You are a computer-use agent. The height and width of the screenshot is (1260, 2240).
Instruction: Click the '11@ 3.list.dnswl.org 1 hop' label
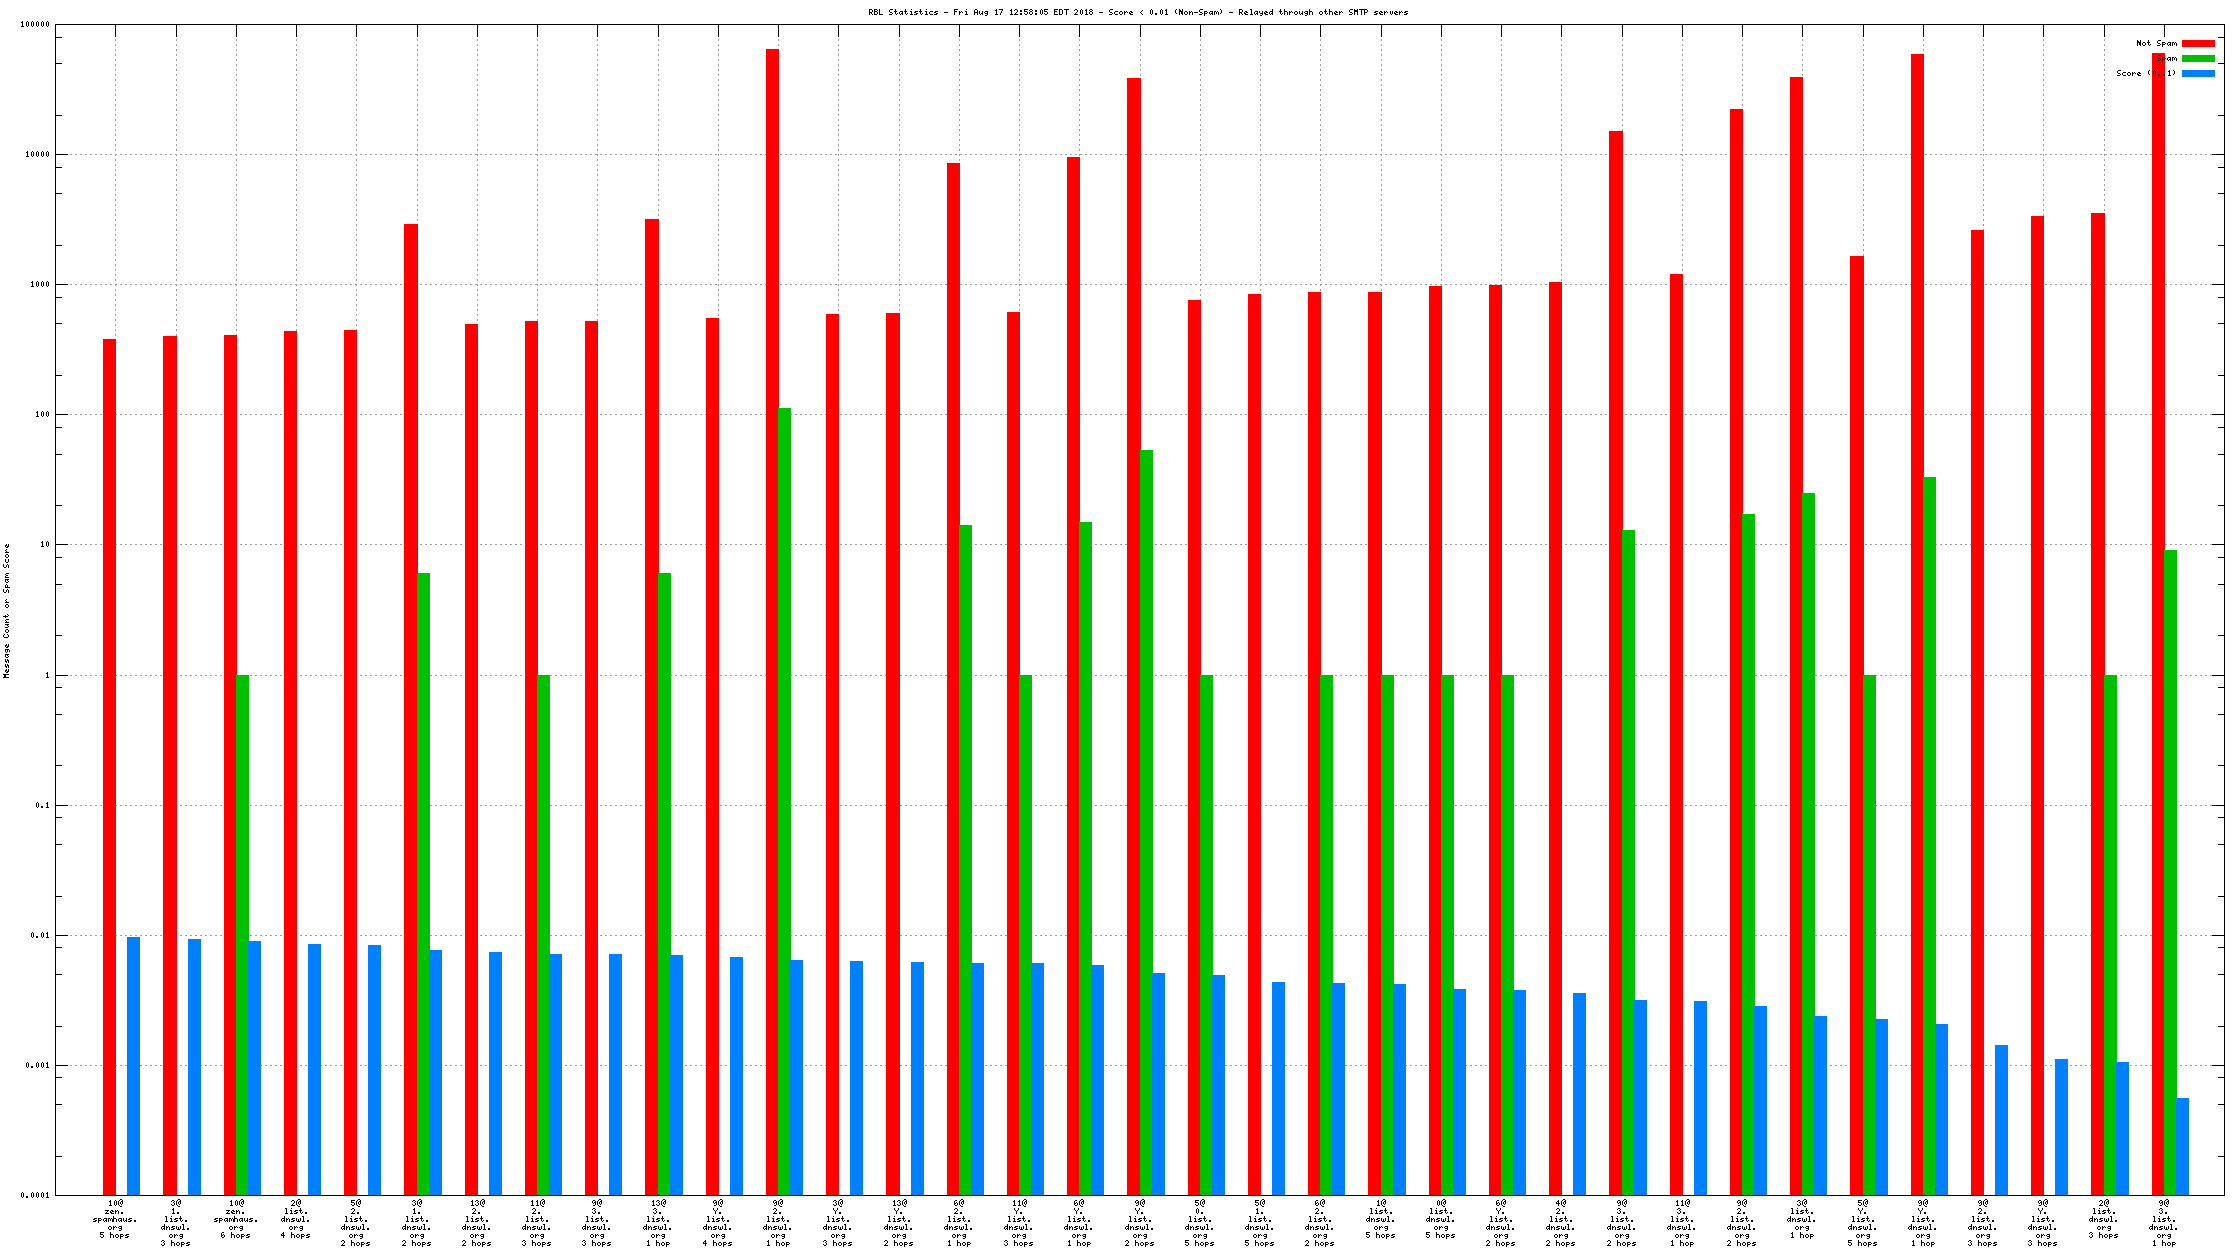tap(1682, 1222)
